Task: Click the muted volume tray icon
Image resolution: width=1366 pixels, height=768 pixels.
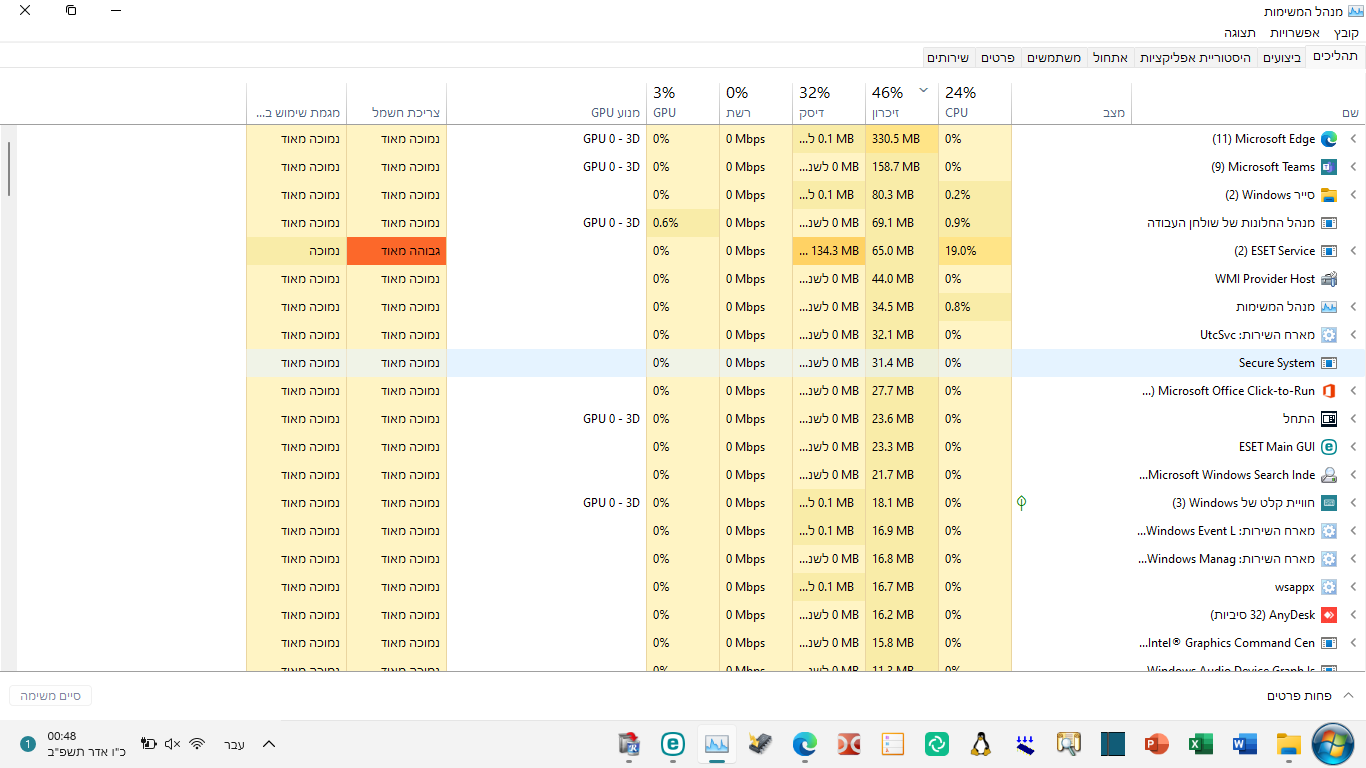Action: [x=172, y=744]
